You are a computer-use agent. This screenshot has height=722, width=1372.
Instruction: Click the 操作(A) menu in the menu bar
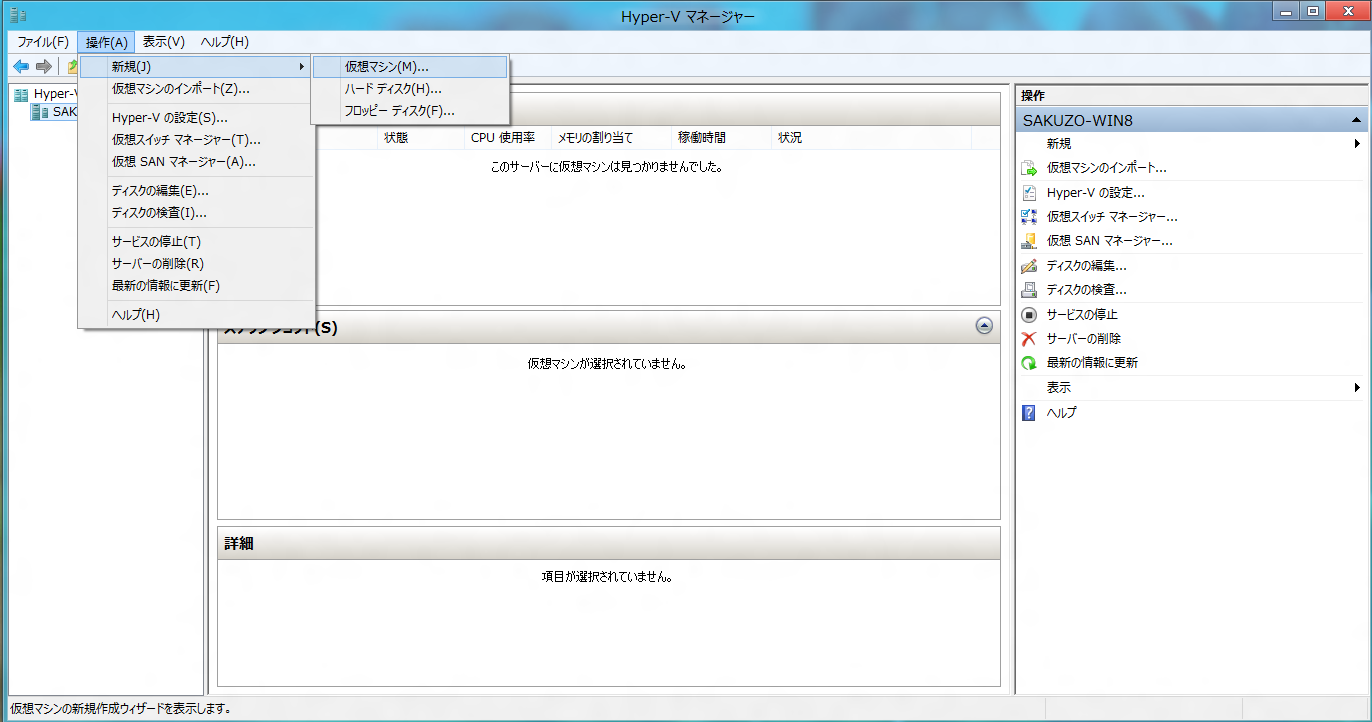click(106, 42)
